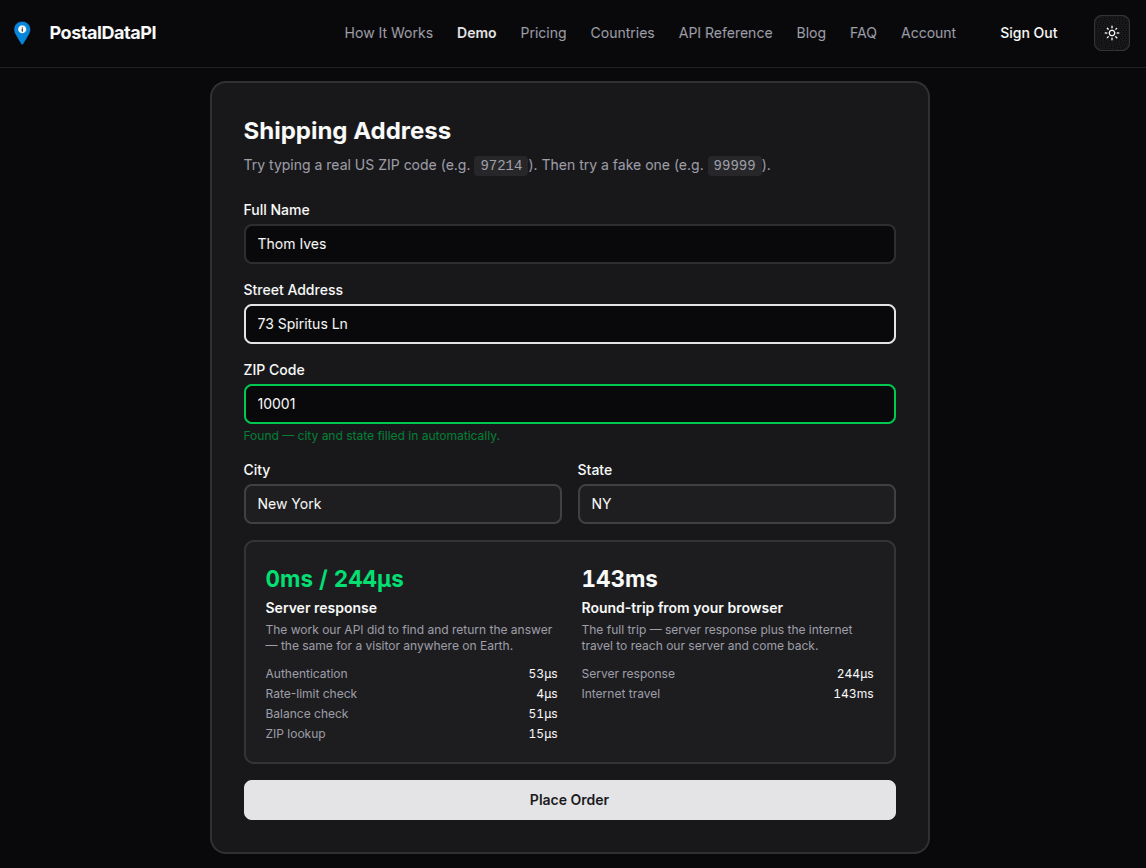Focus the Full Name input field

point(569,244)
